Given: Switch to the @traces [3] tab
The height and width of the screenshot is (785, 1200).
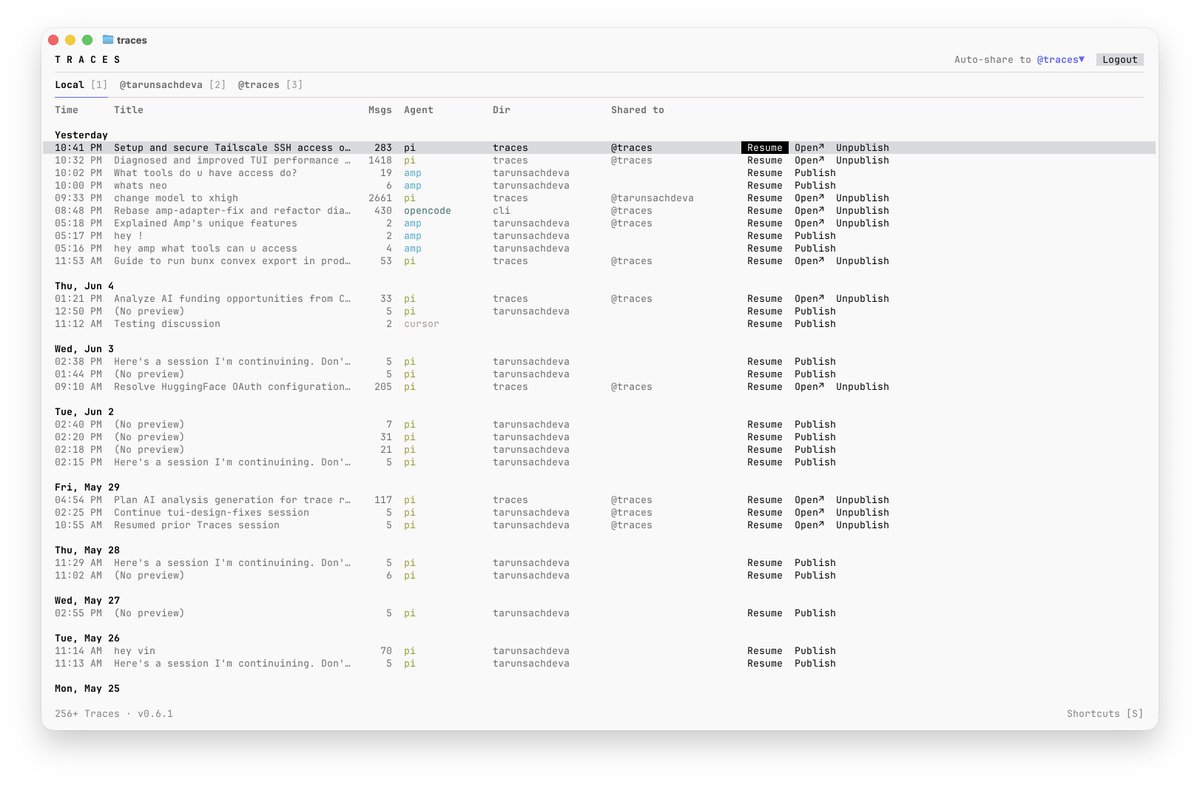Looking at the screenshot, I should [270, 85].
